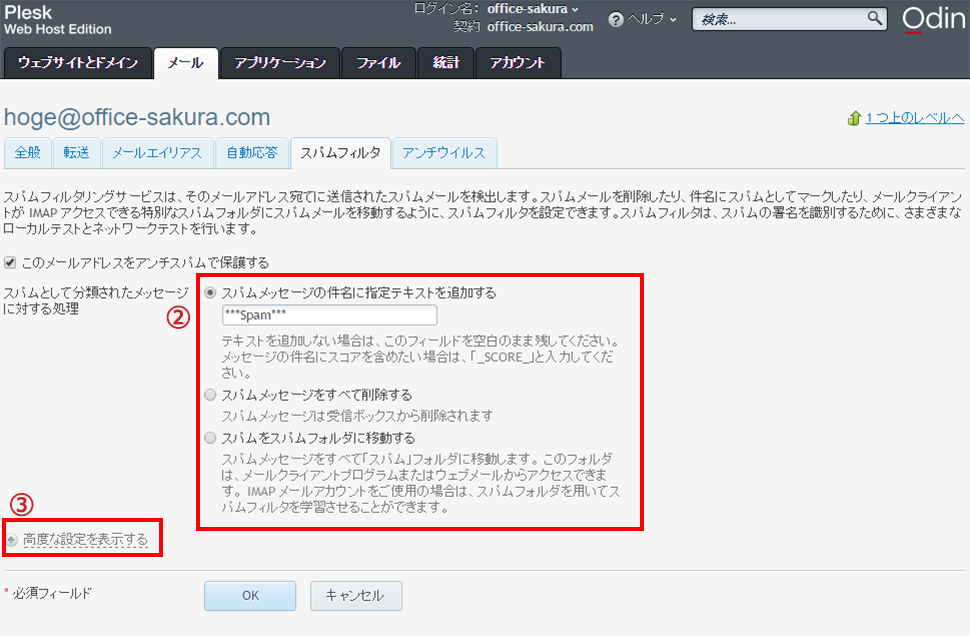This screenshot has width=970, height=636.
Task: Click the ***Spam*** subject text field
Action: (329, 315)
